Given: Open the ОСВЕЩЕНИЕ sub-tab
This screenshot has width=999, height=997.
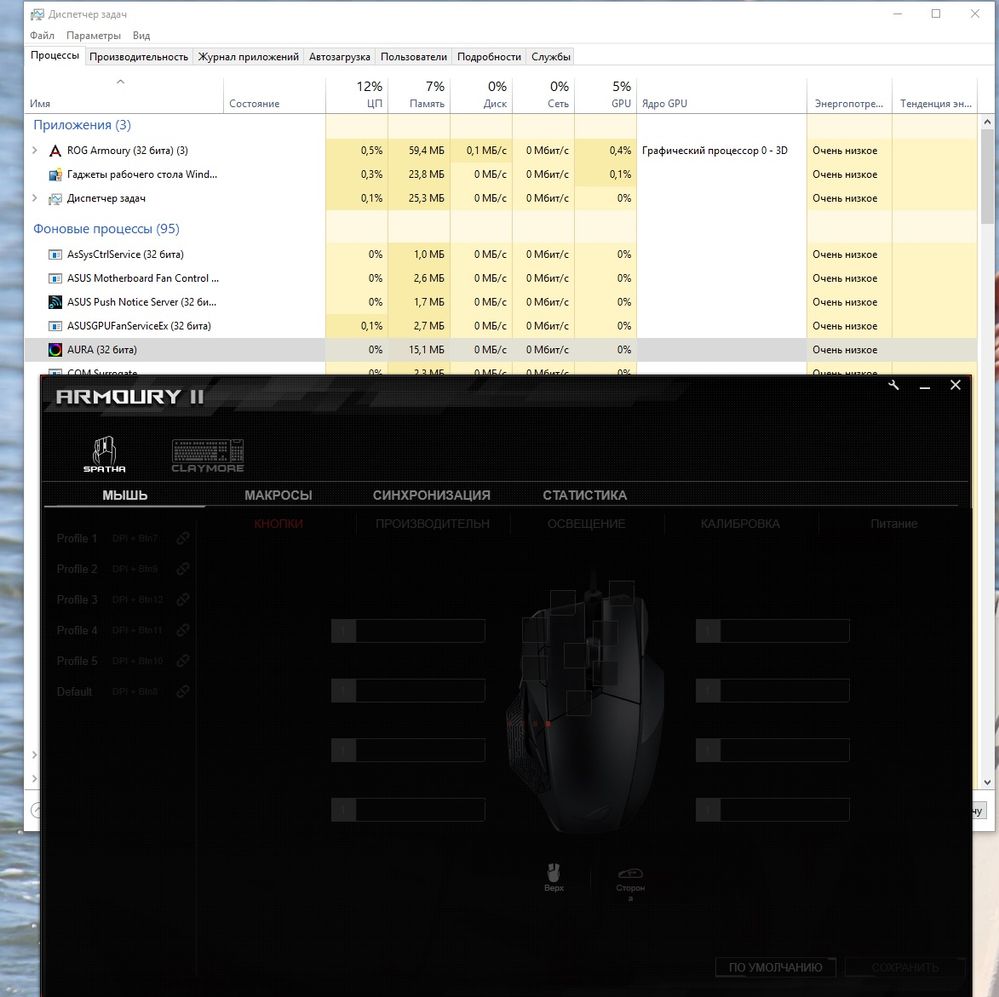Looking at the screenshot, I should coord(586,524).
